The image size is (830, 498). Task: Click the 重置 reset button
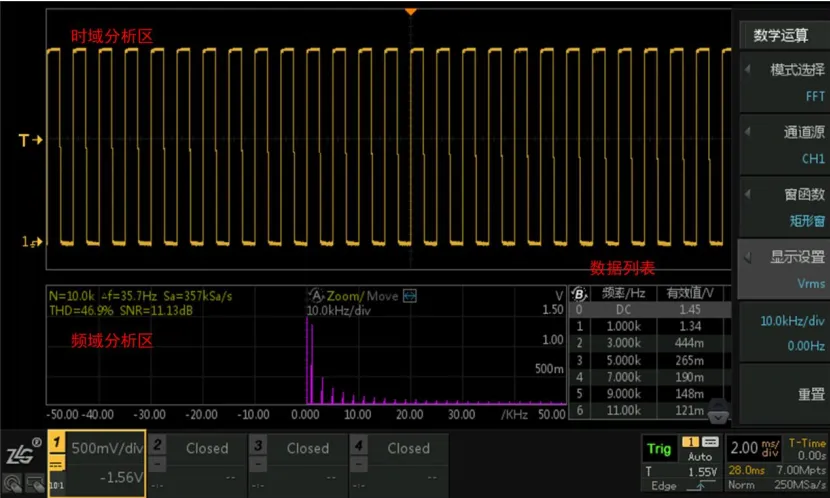click(784, 394)
